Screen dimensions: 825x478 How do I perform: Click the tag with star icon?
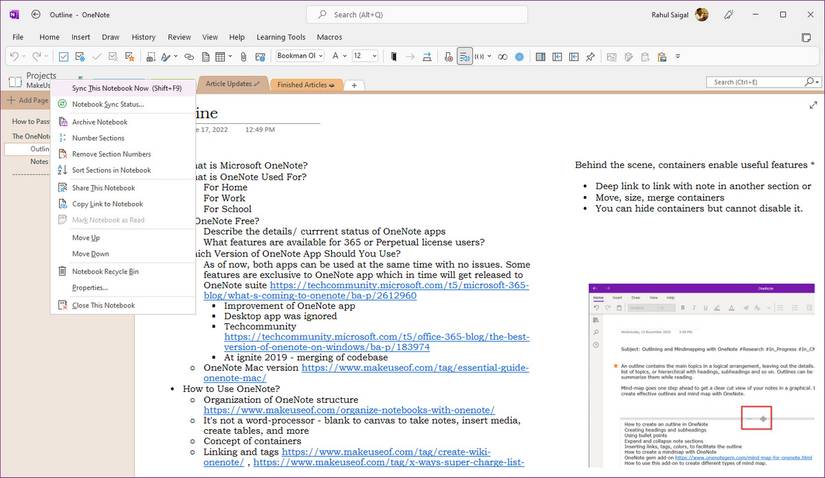[x=129, y=56]
